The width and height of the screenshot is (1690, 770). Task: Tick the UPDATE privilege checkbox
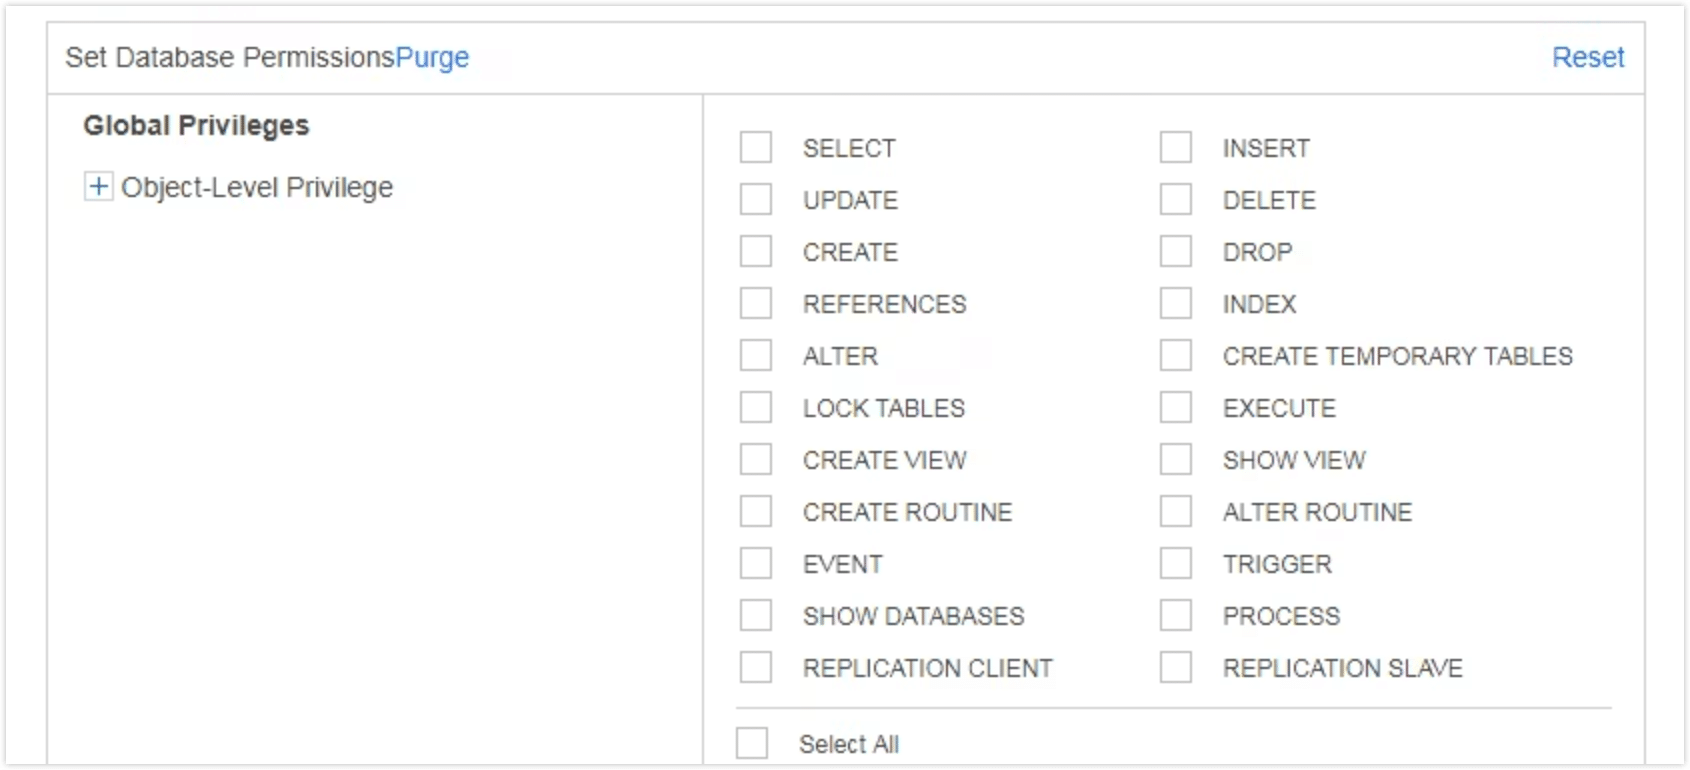click(756, 200)
